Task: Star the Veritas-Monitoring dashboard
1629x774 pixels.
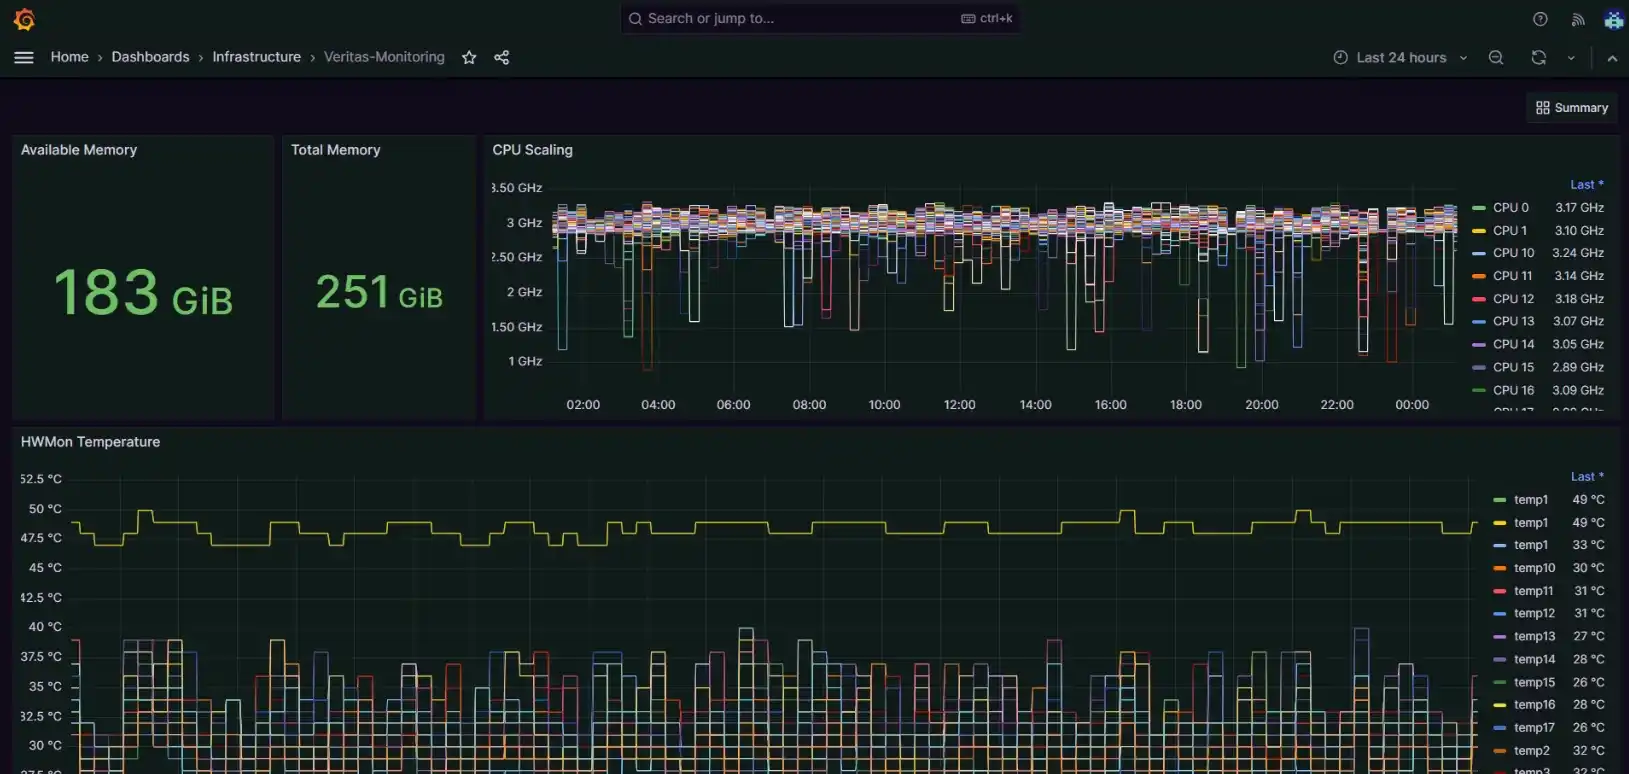Action: [469, 58]
